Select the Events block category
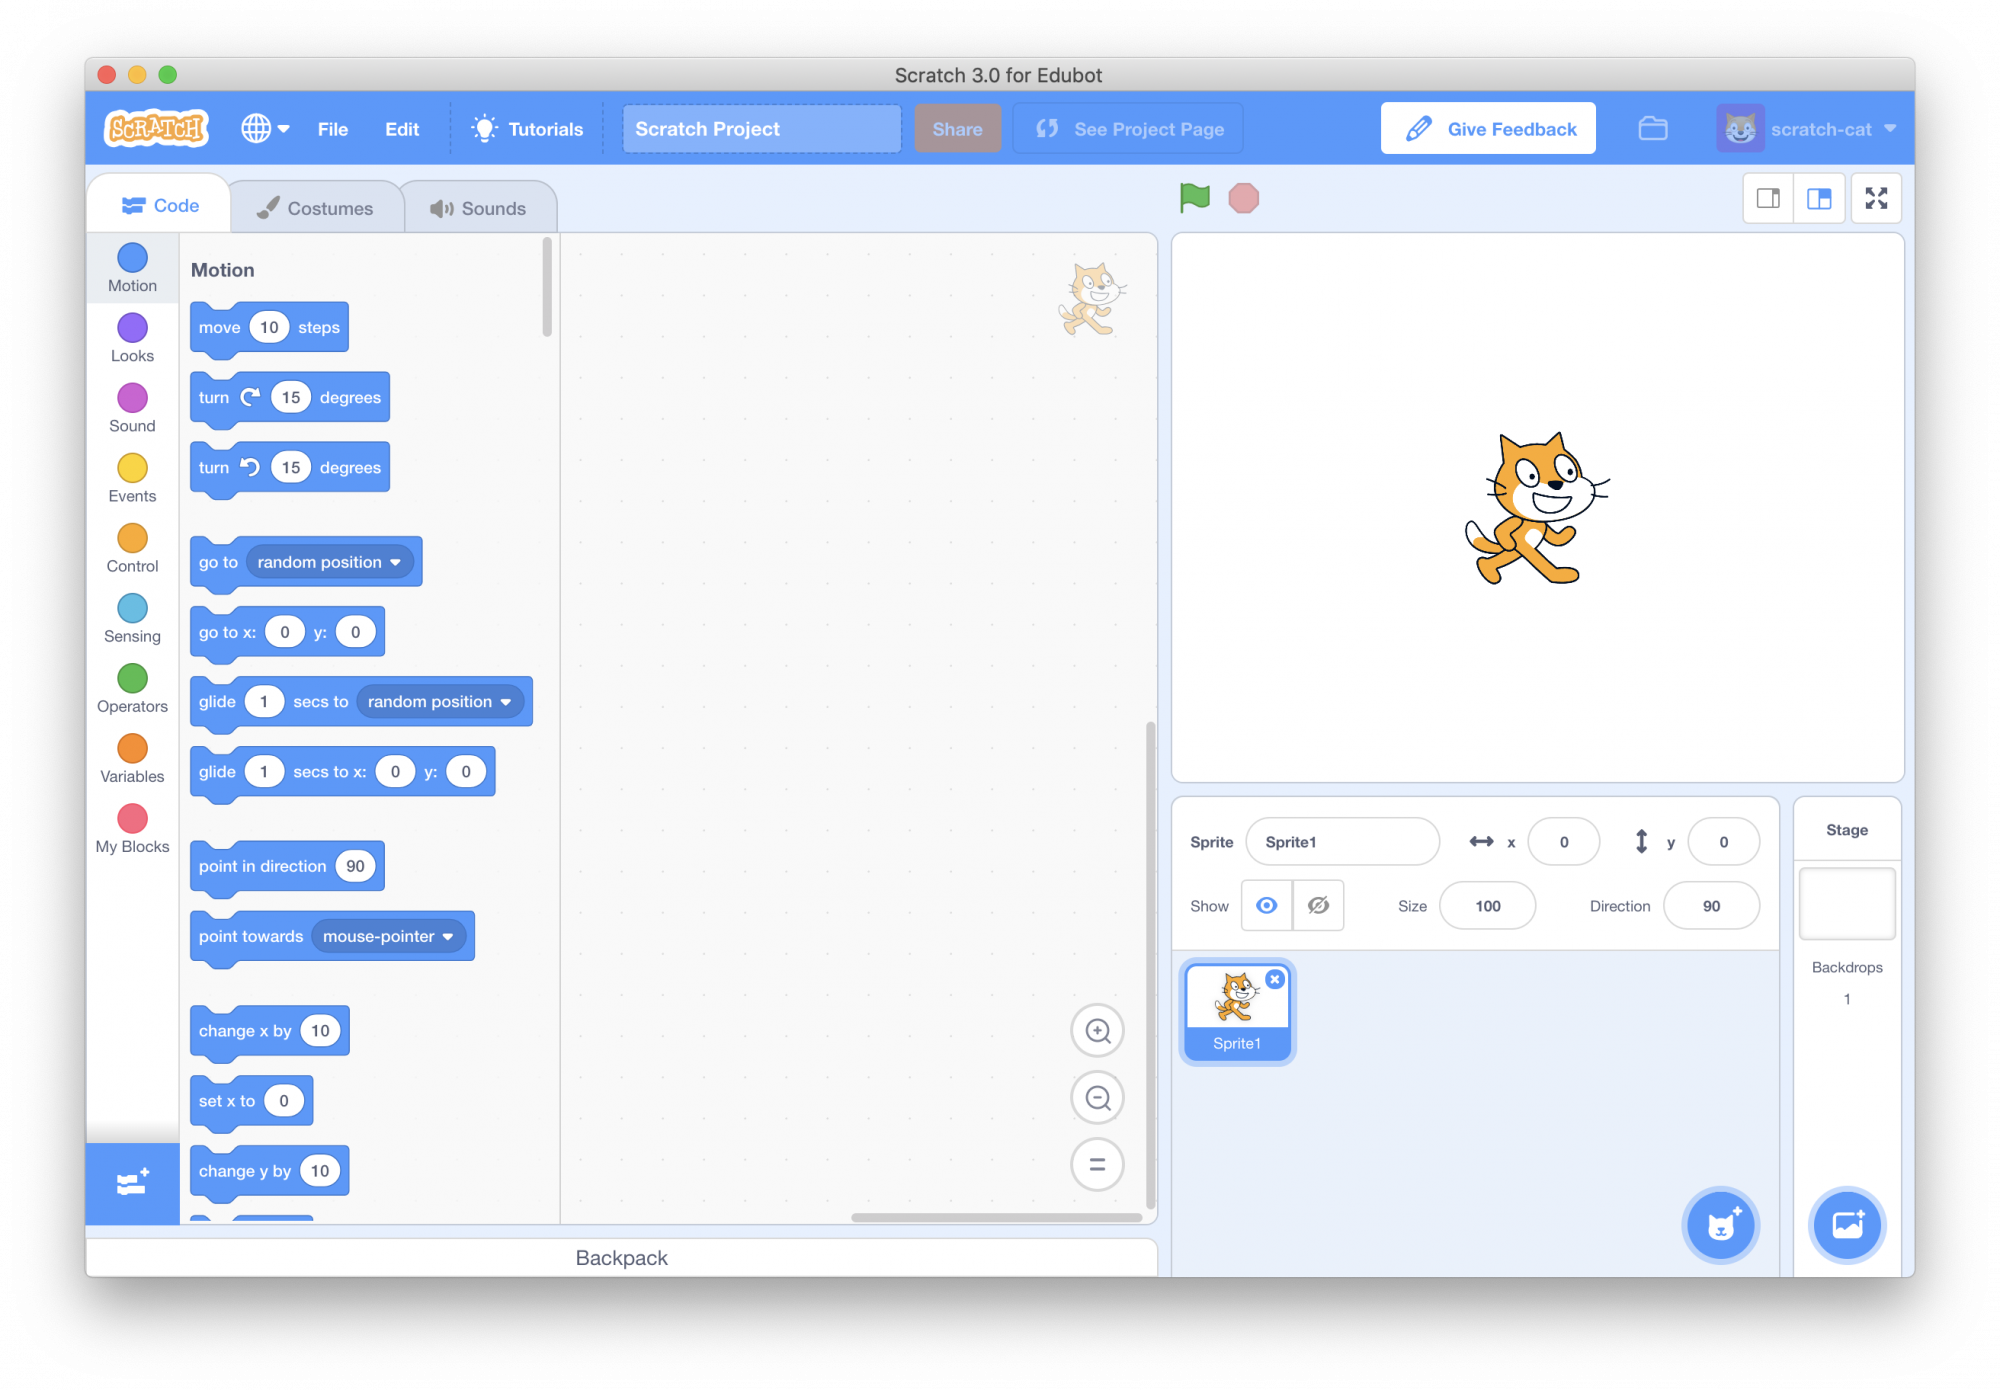Image resolution: width=2000 pixels, height=1390 pixels. point(131,494)
